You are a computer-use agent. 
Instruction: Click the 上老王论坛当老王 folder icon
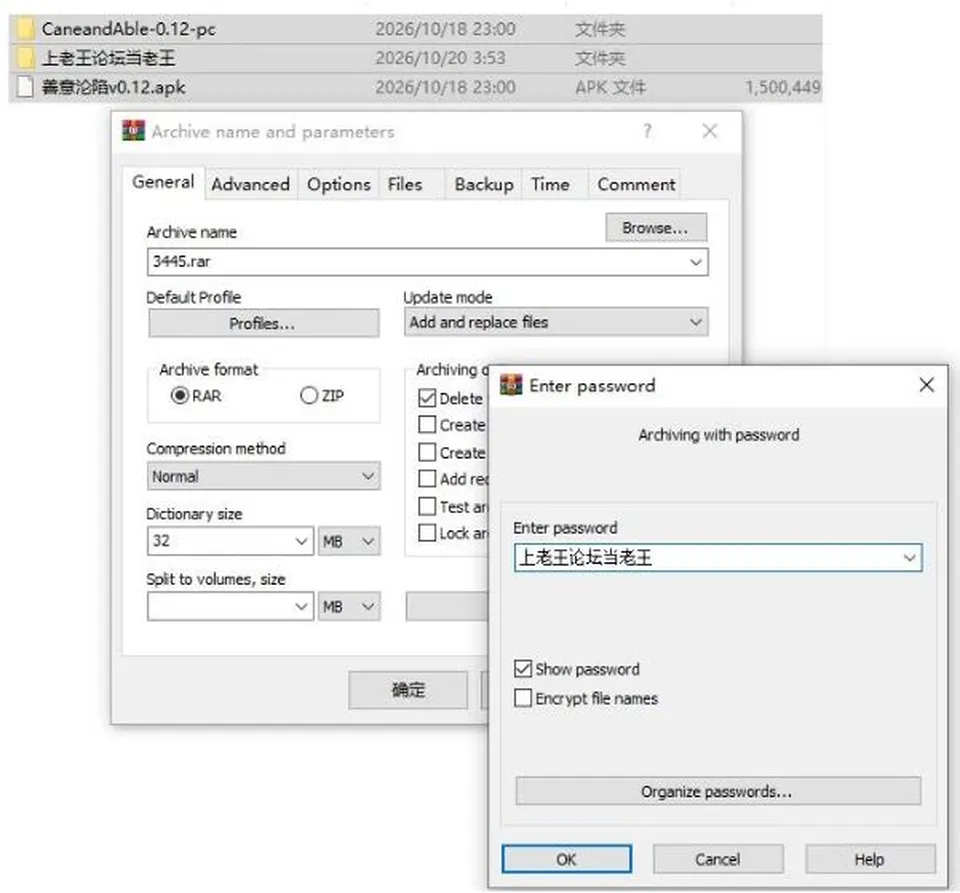point(26,58)
